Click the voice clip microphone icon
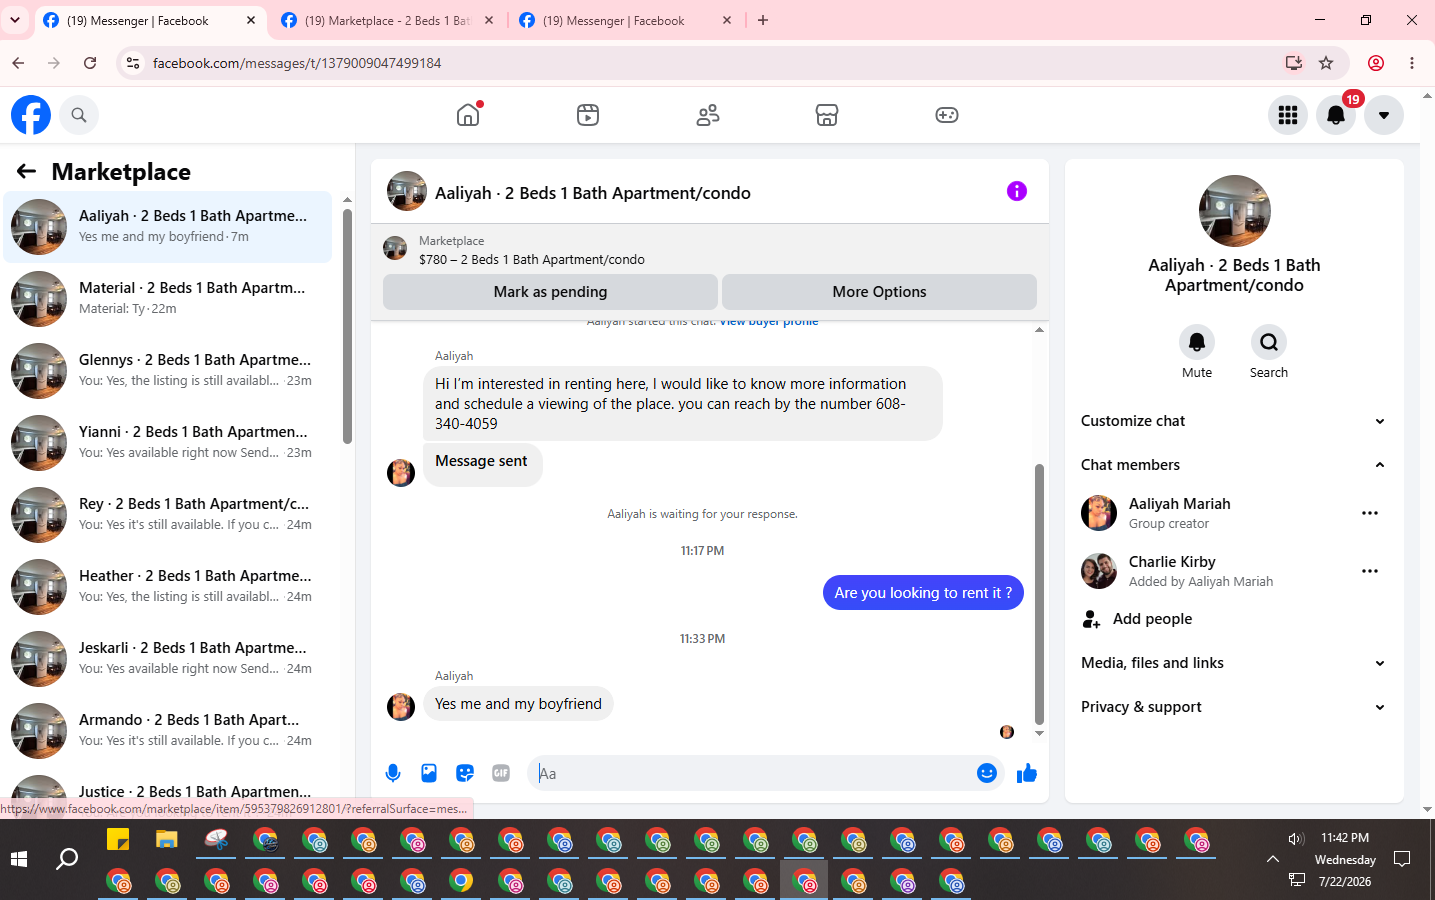 tap(393, 773)
